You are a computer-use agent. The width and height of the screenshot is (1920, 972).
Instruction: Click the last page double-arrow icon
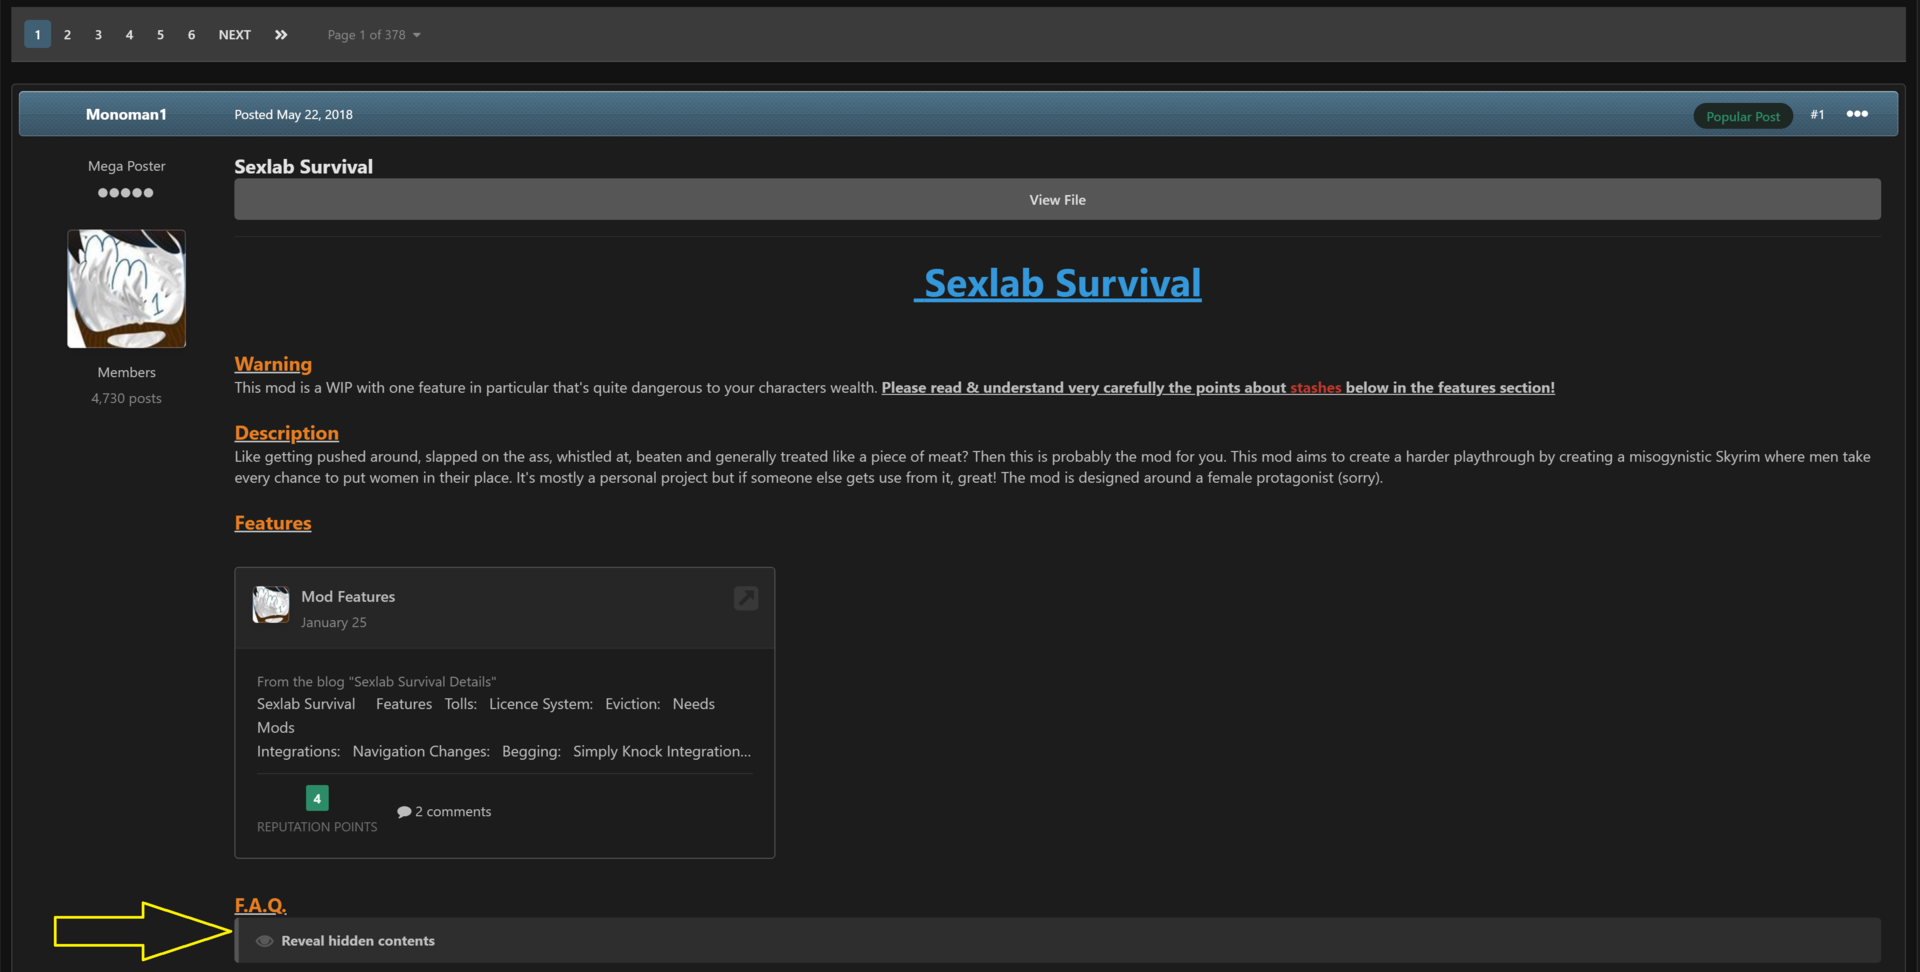coord(281,35)
